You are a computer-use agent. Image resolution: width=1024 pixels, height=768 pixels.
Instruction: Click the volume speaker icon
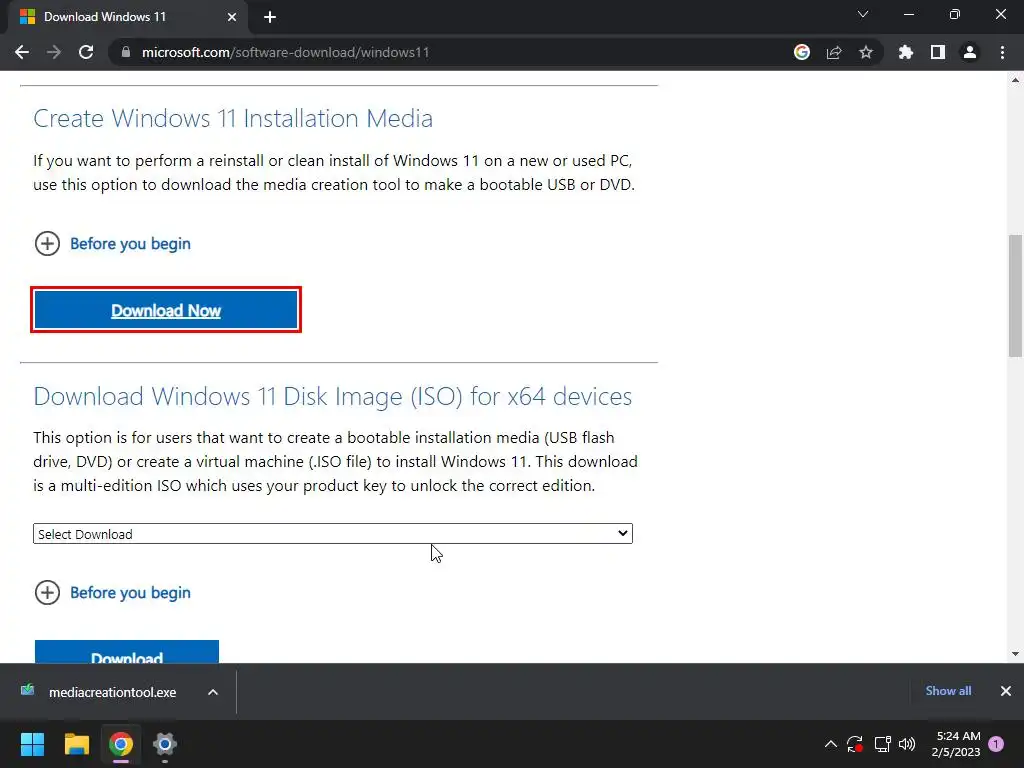click(x=907, y=744)
